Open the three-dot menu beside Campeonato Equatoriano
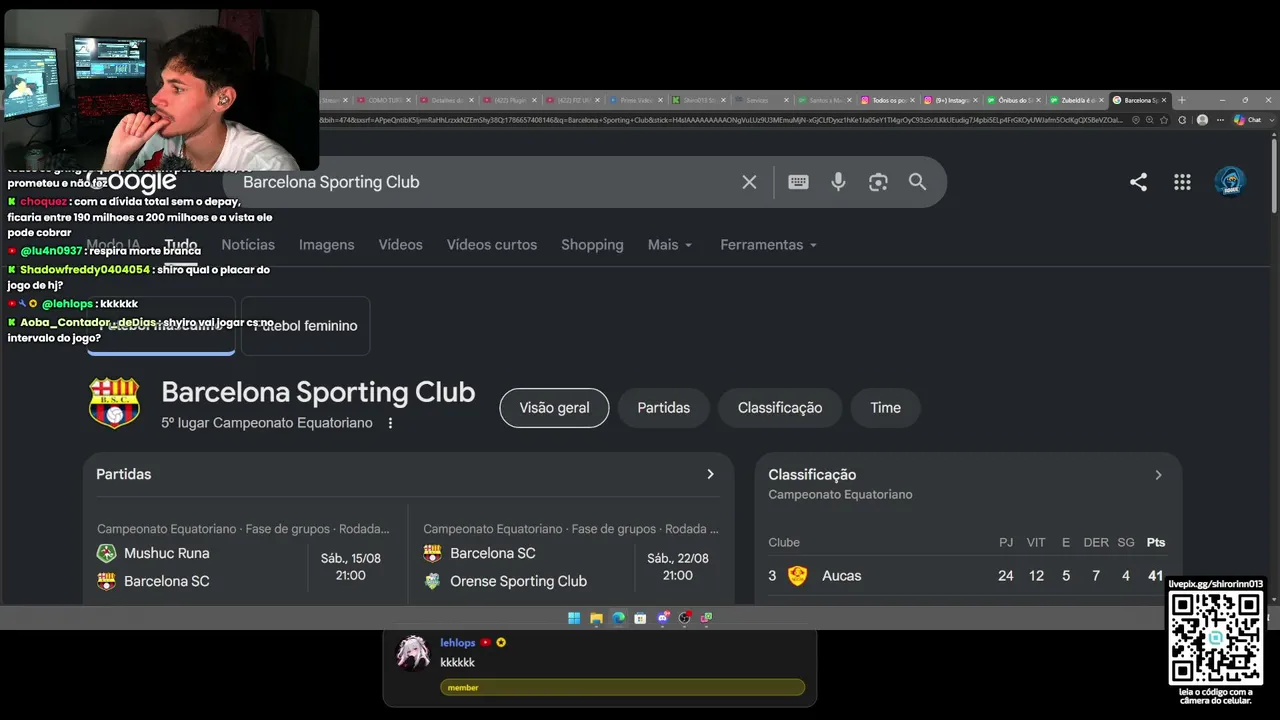1280x720 pixels. coord(390,423)
